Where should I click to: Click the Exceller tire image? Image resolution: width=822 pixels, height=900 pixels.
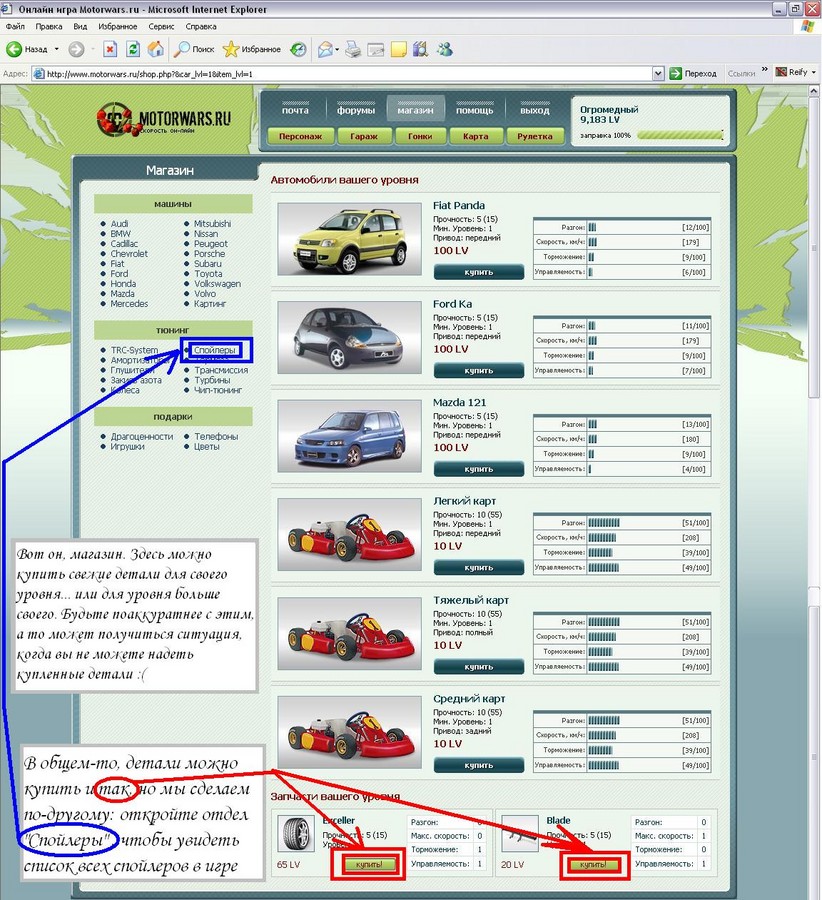296,833
